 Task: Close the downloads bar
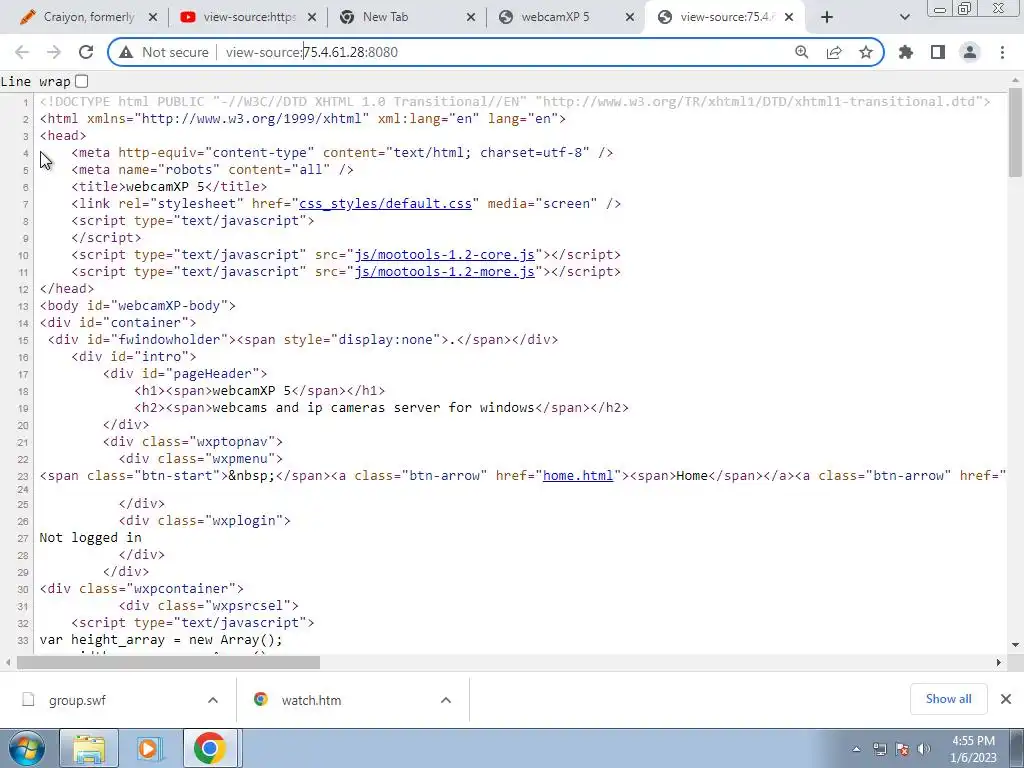[1006, 699]
